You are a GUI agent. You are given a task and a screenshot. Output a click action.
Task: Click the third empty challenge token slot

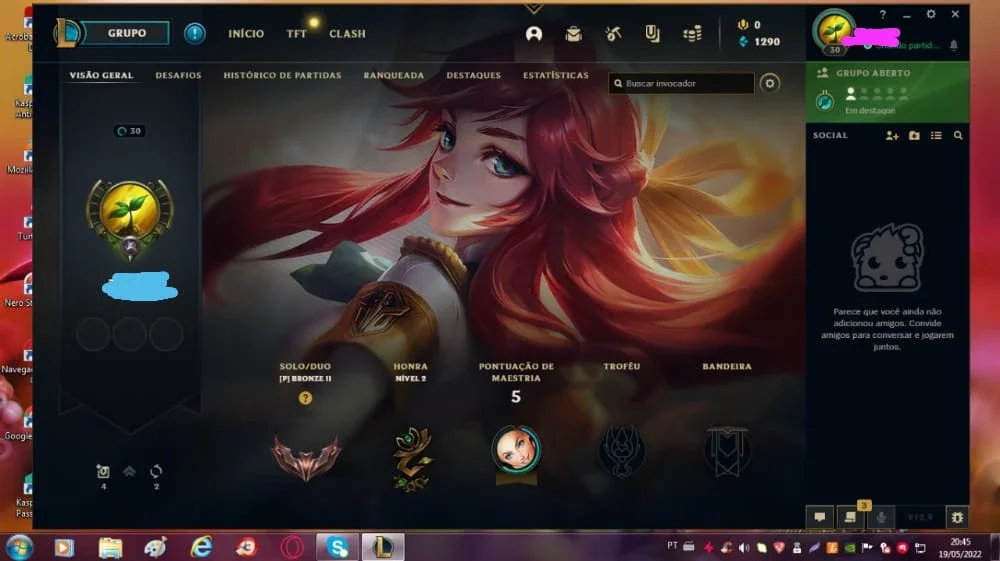(x=166, y=334)
